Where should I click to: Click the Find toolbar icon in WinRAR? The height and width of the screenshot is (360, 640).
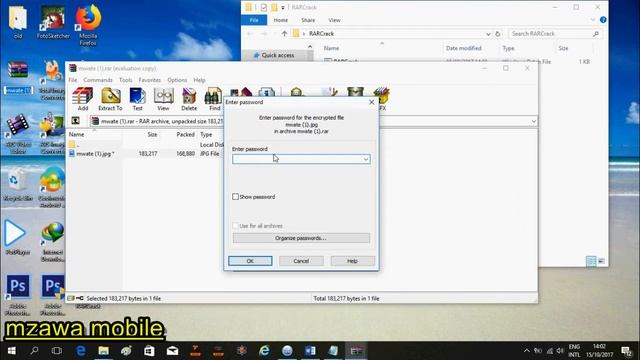214,99
